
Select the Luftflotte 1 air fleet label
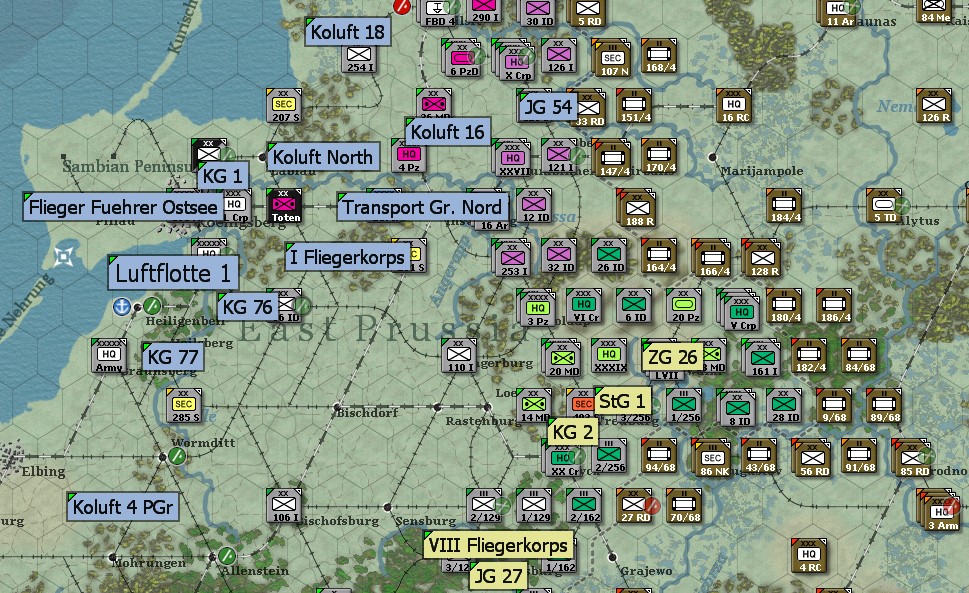[172, 273]
